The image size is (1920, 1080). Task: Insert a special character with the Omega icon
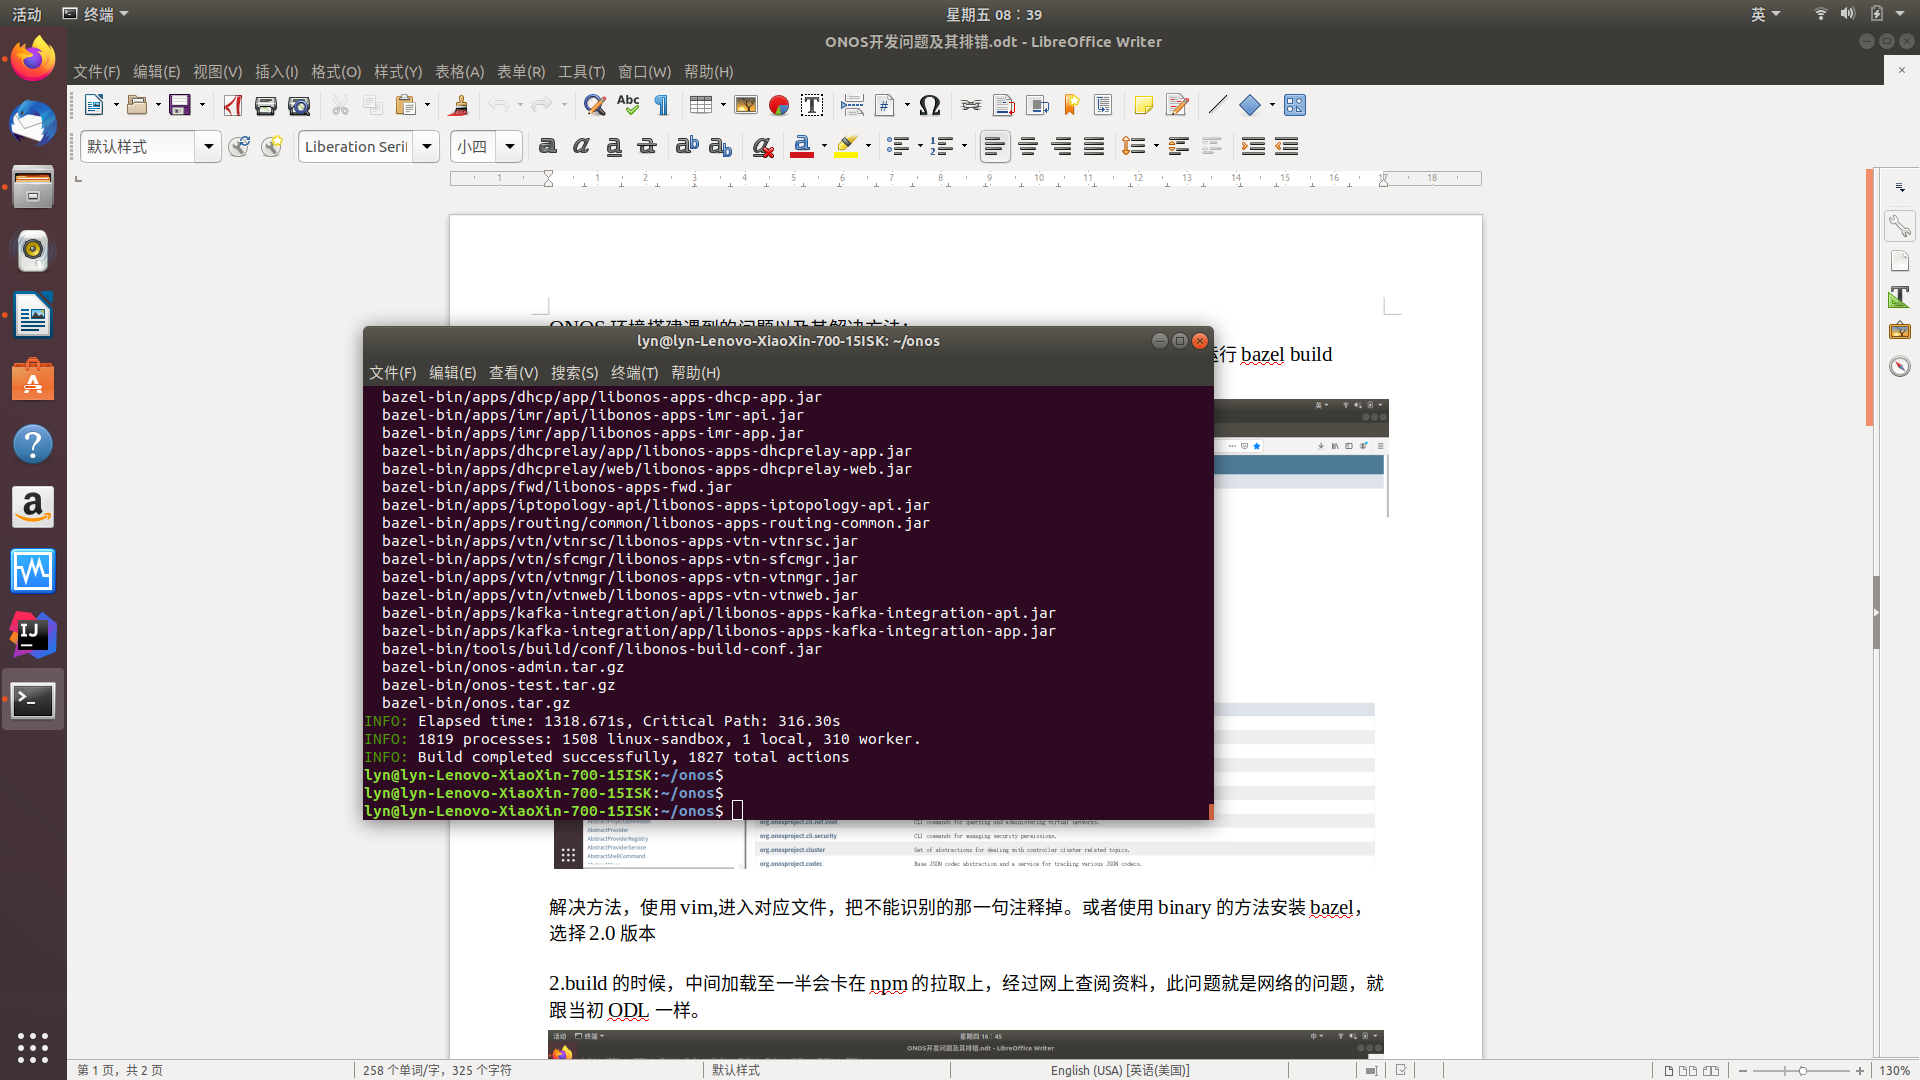point(929,105)
